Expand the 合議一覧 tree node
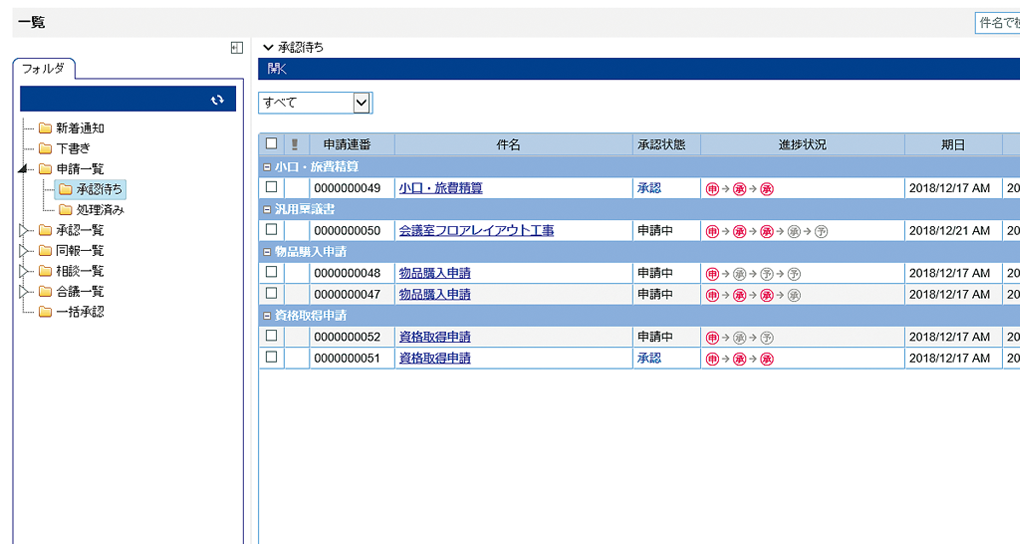This screenshot has width=1024, height=556. pos(24,291)
